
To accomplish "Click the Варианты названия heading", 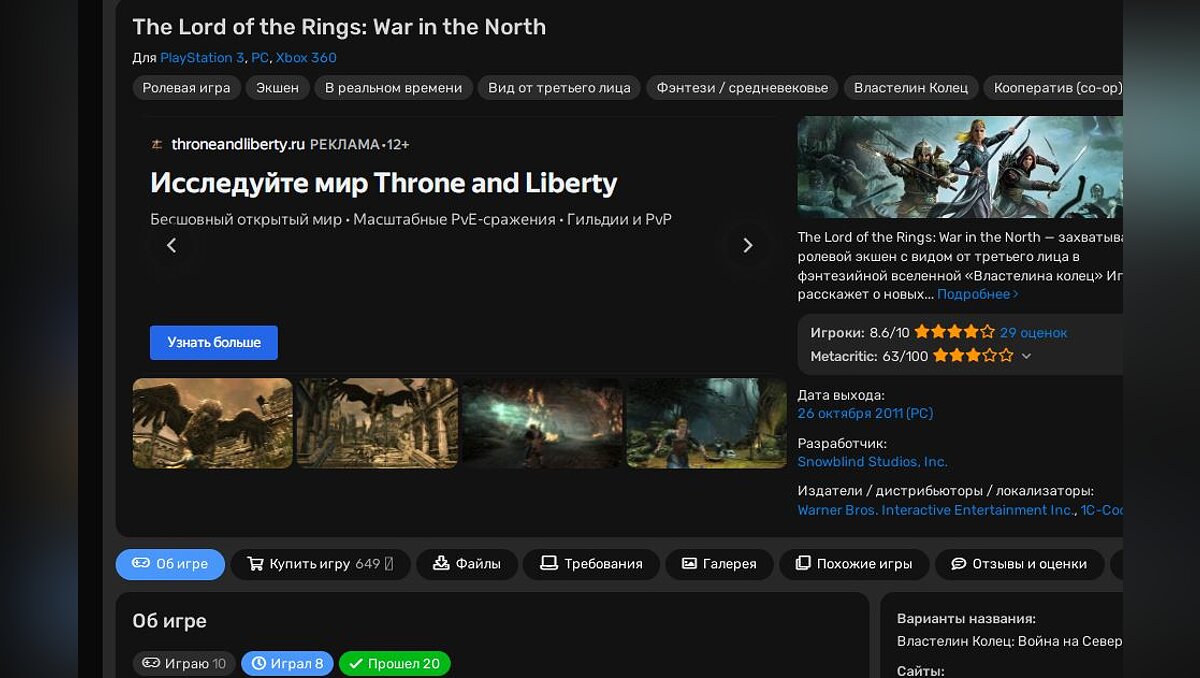I will (x=966, y=619).
